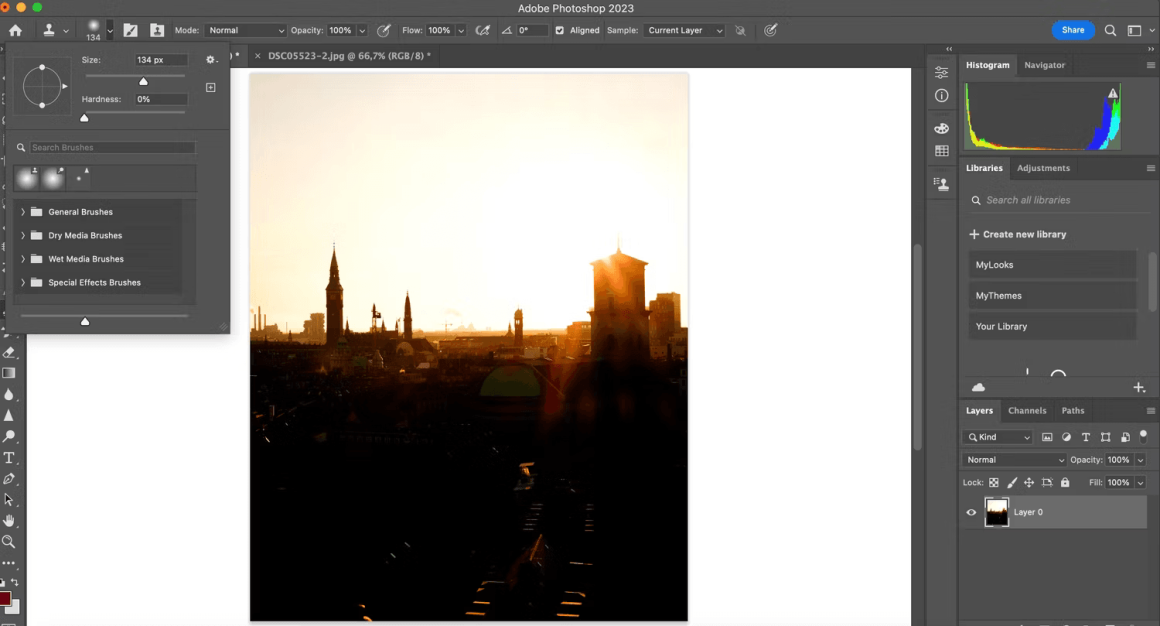Click the lock all layer icon

click(1065, 482)
